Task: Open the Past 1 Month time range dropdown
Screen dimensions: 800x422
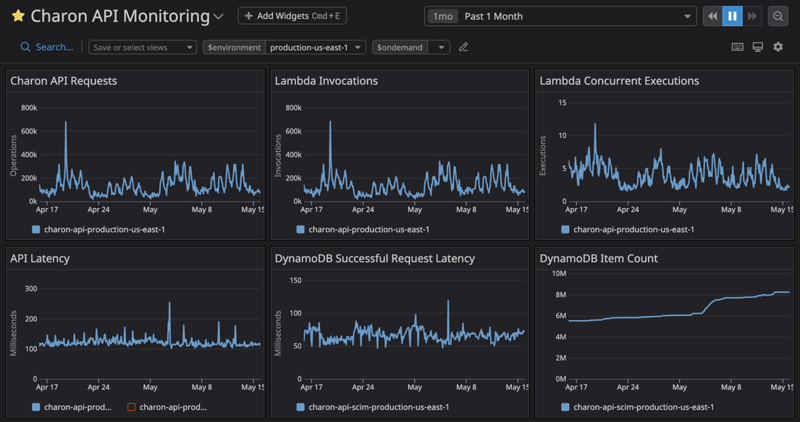Action: point(560,16)
